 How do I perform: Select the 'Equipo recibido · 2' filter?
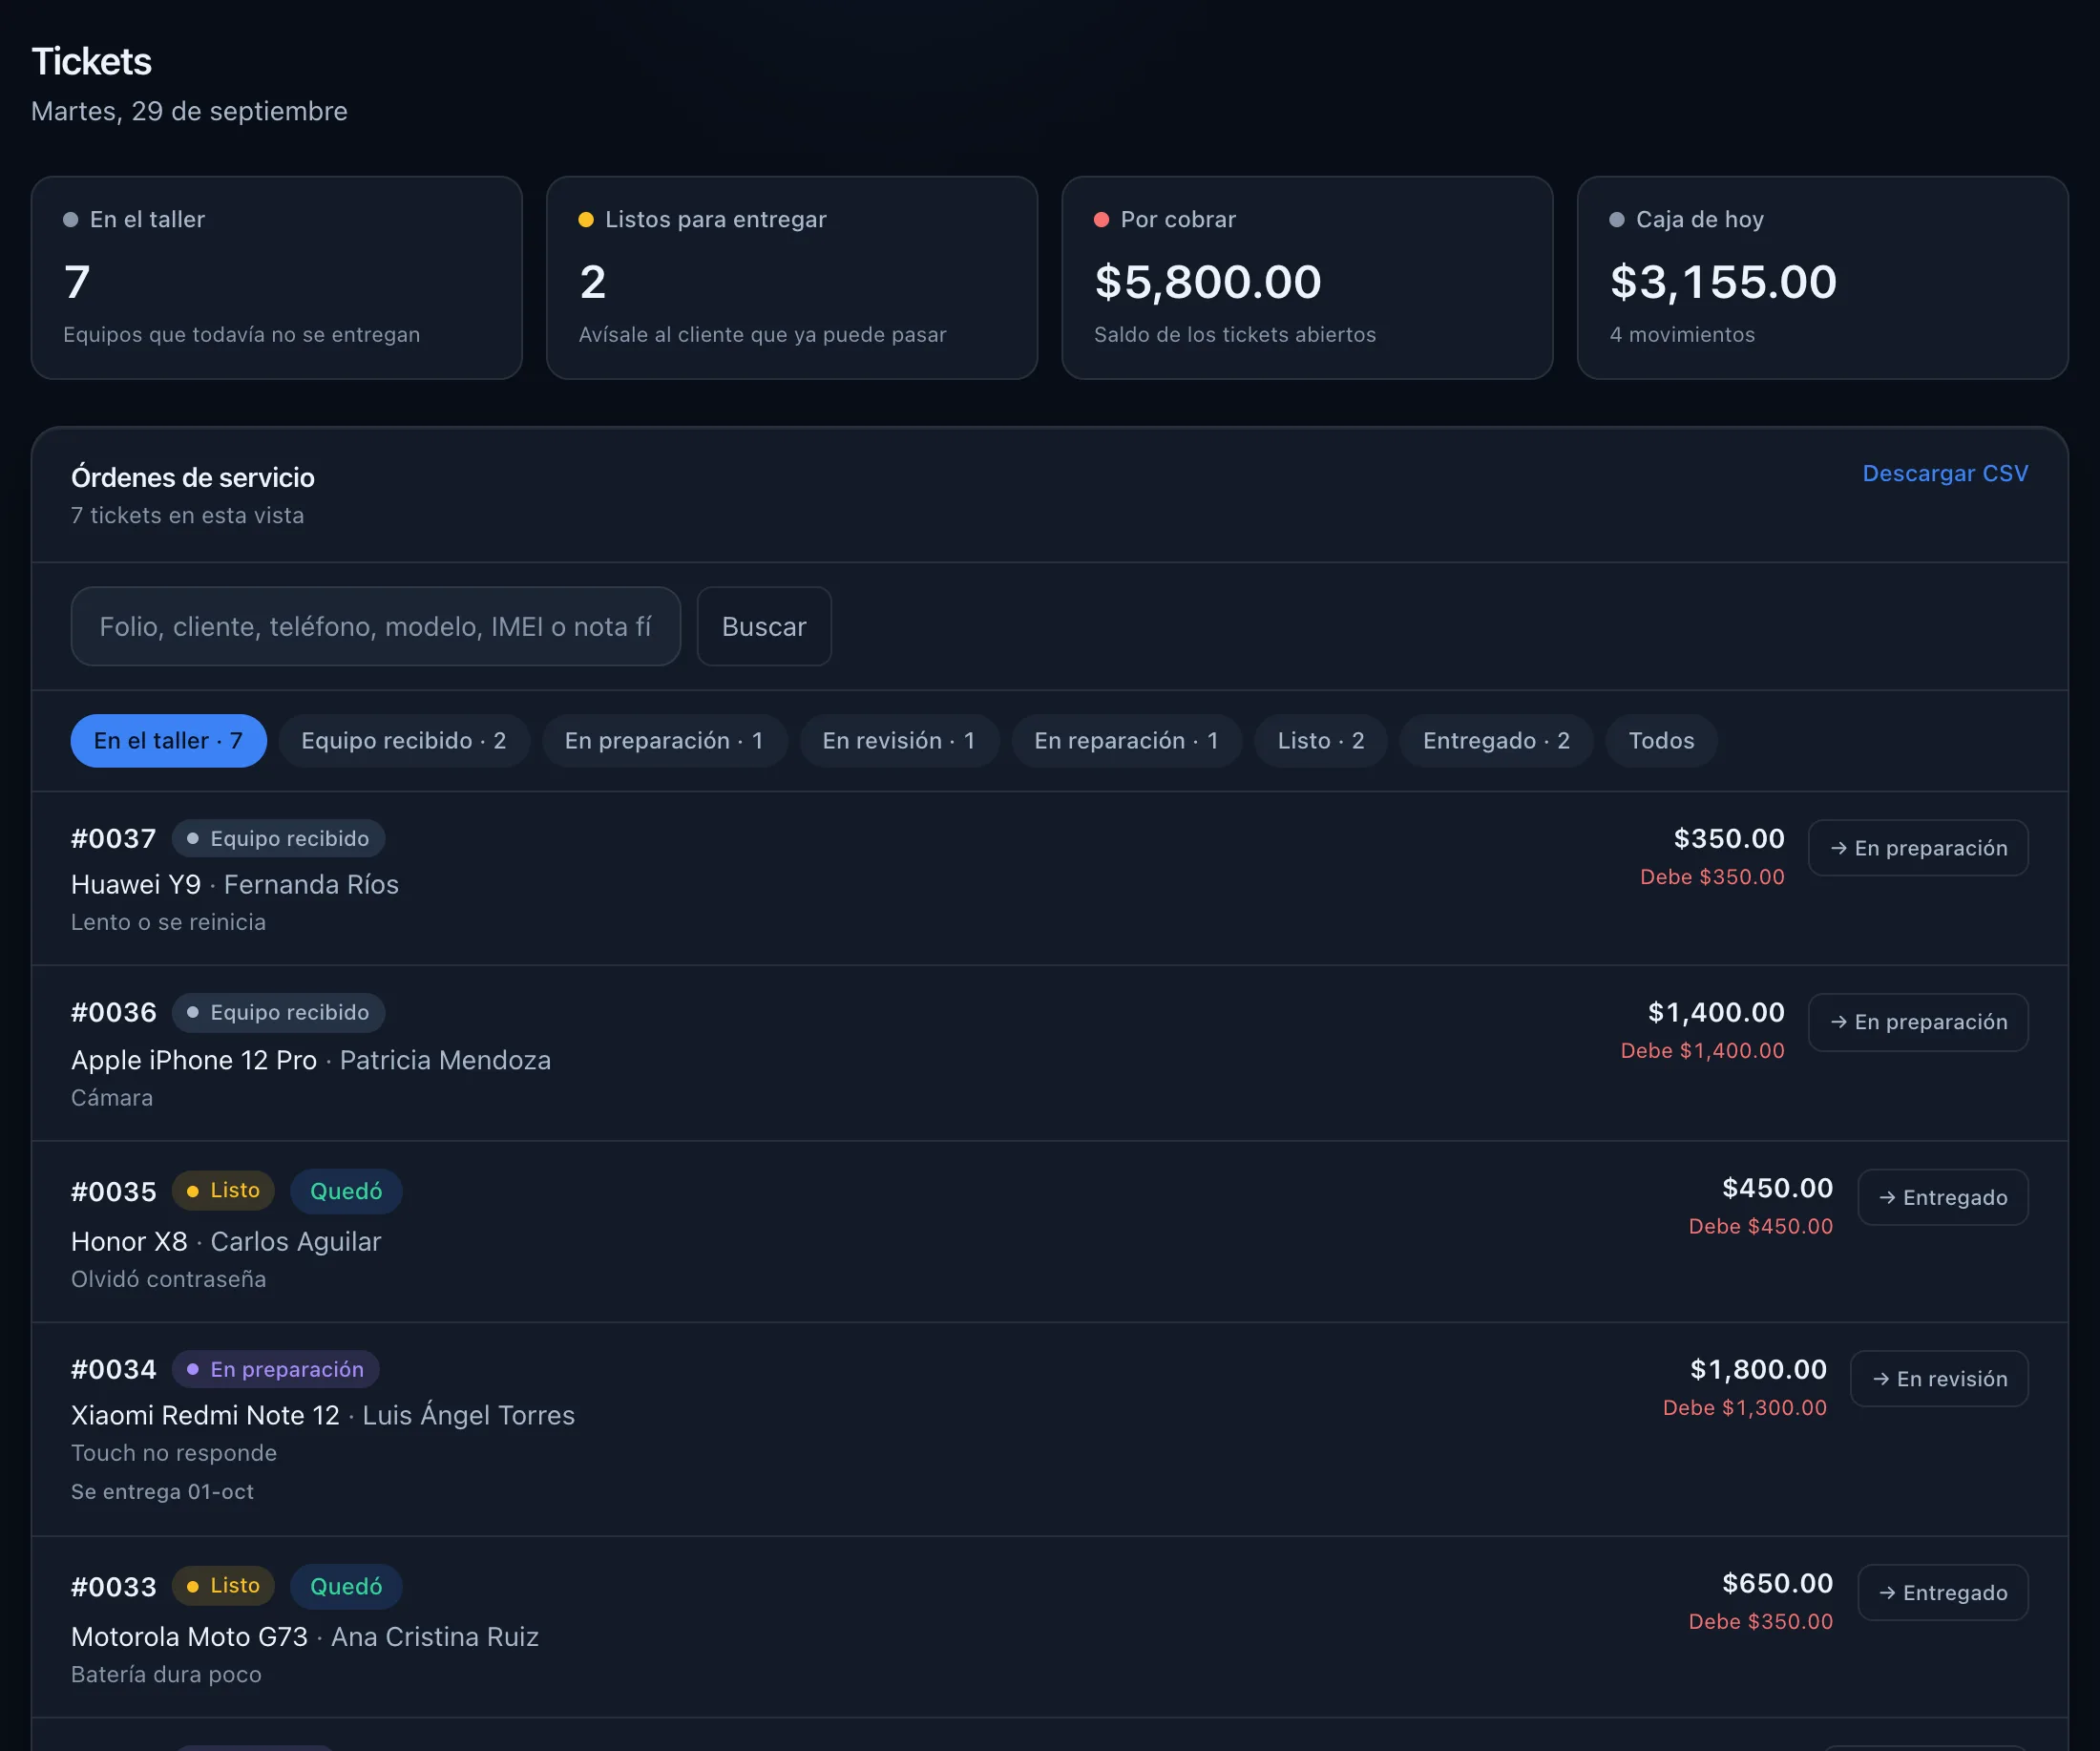point(404,741)
